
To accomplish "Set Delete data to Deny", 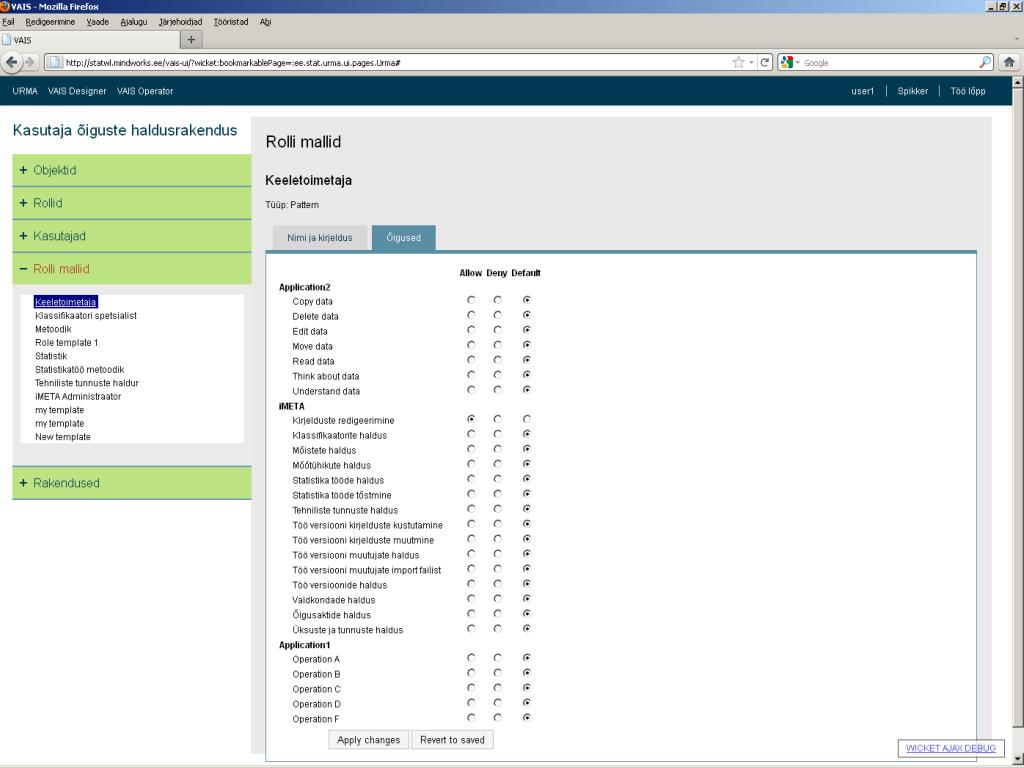I will click(498, 315).
